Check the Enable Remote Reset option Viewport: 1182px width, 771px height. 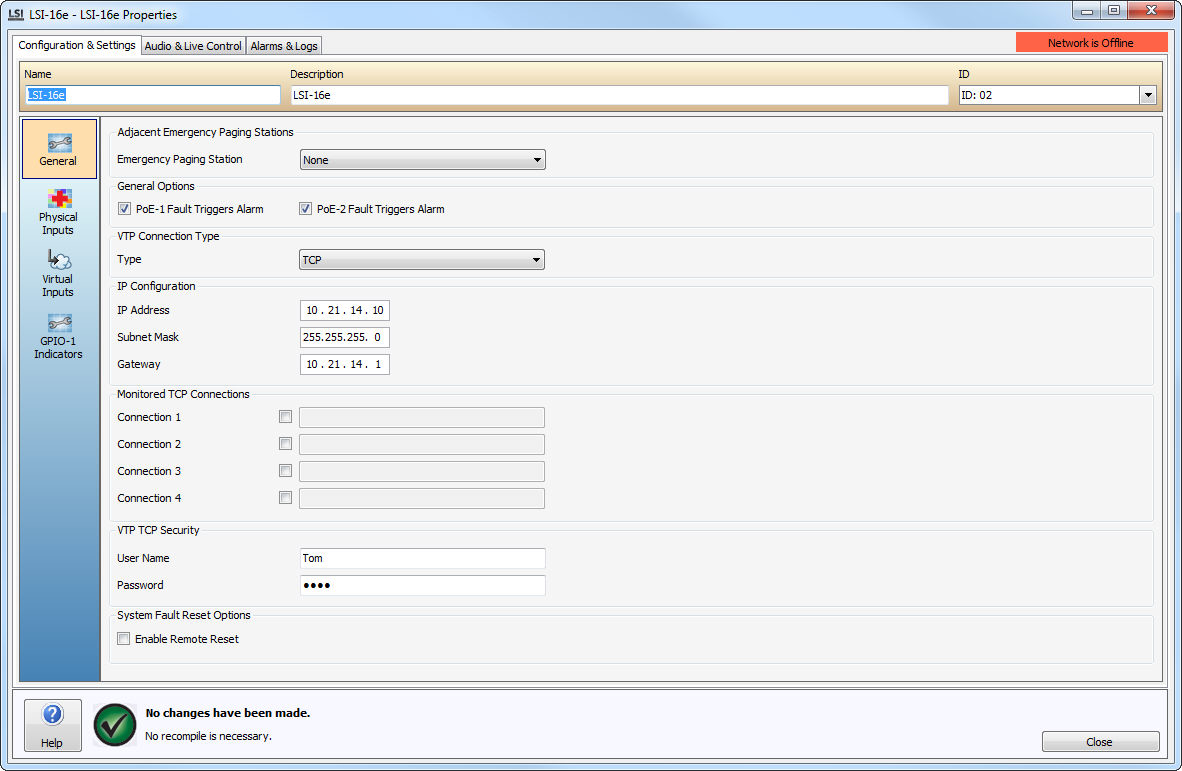click(x=124, y=638)
